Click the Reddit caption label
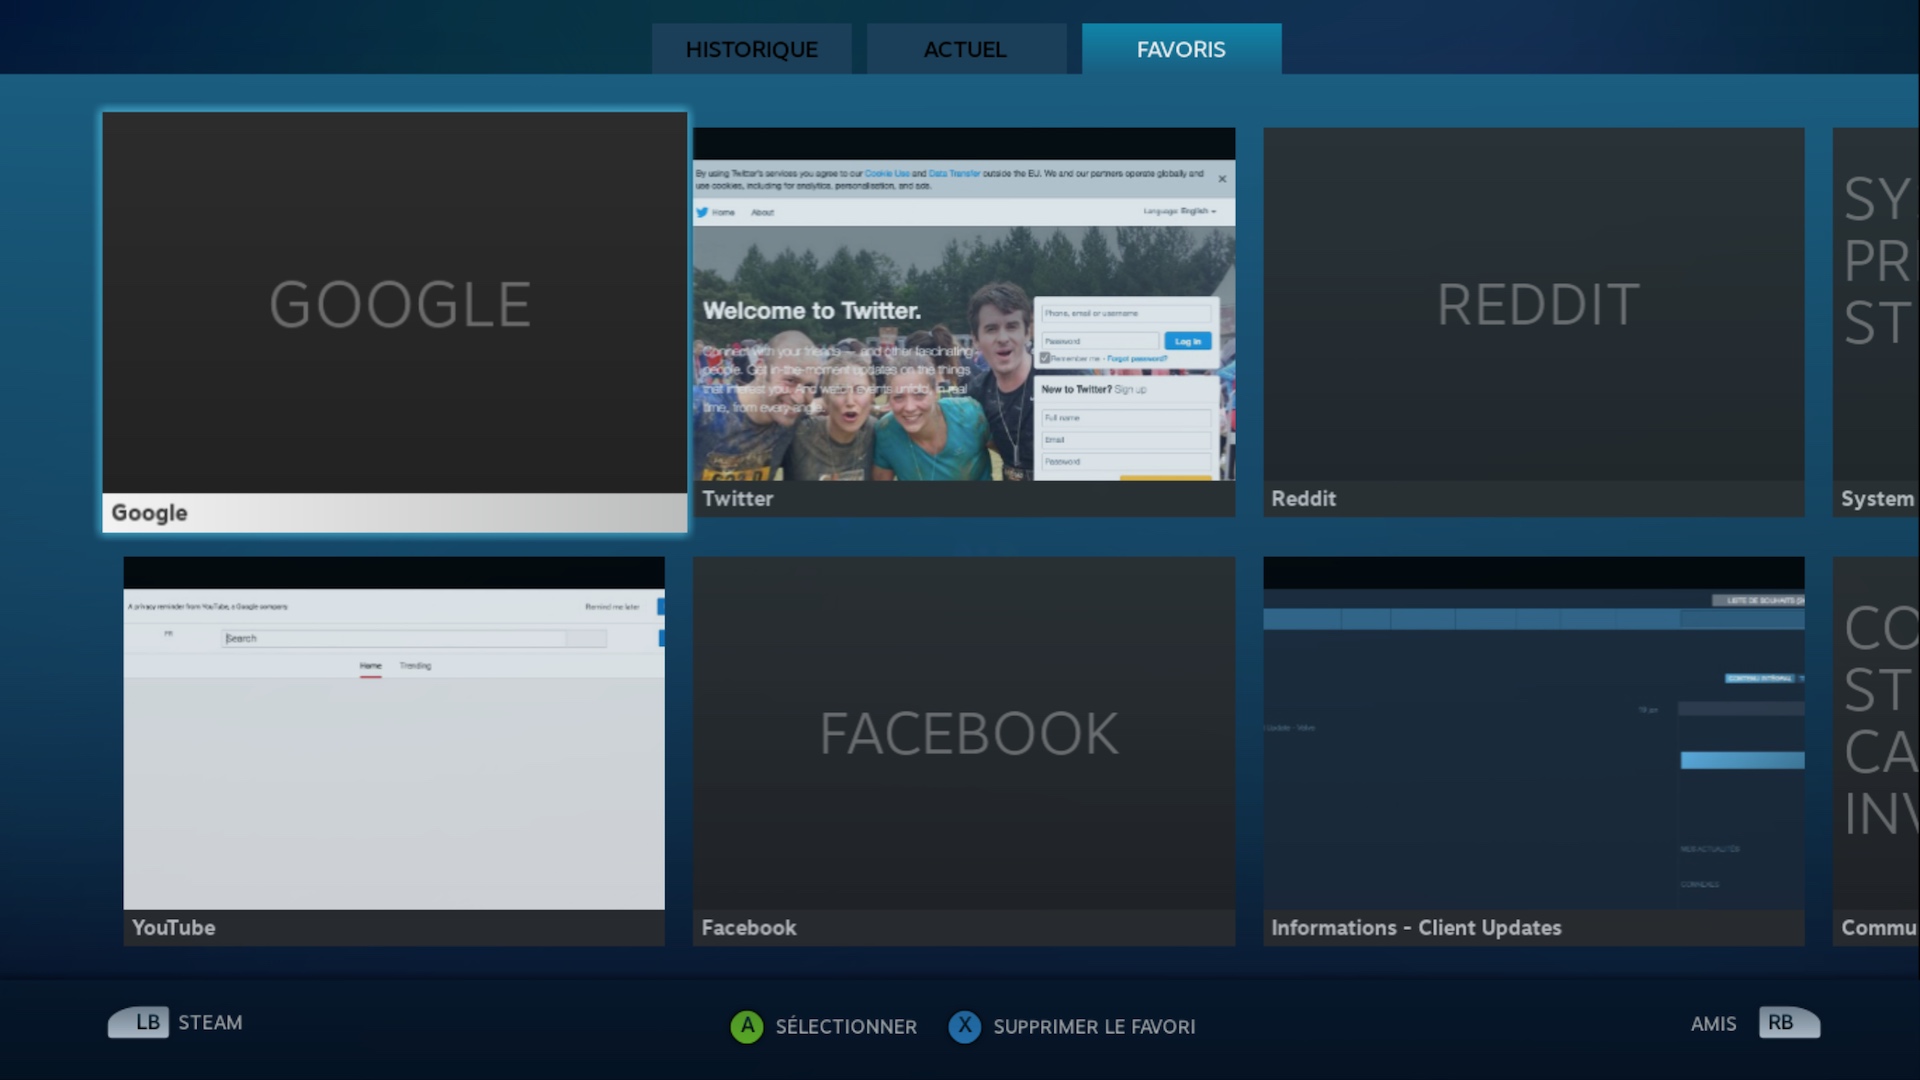Viewport: 1920px width, 1080px height. tap(1303, 498)
